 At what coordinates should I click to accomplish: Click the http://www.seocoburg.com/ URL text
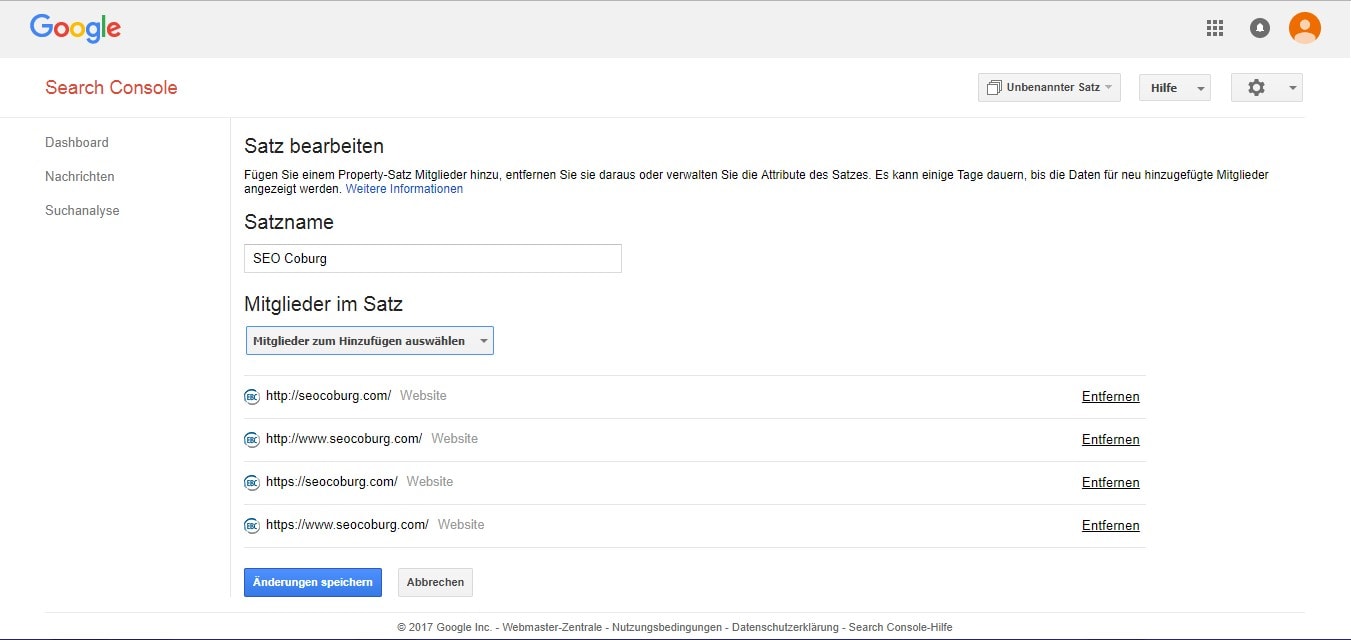point(344,438)
